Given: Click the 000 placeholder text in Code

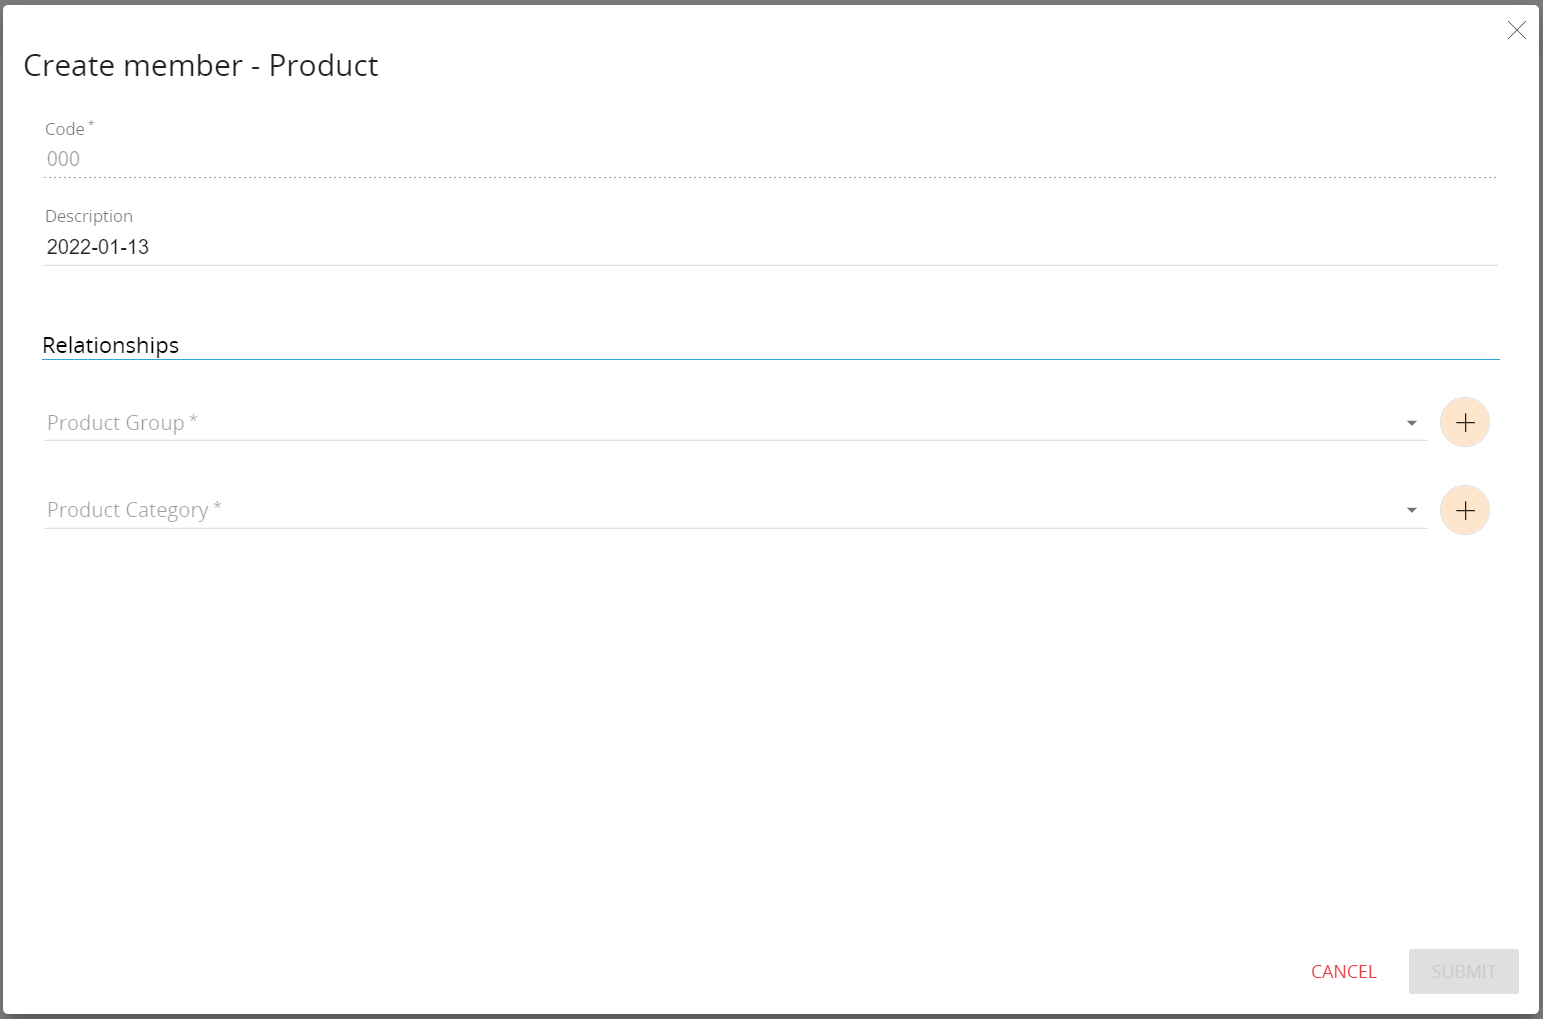Looking at the screenshot, I should pyautogui.click(x=63, y=159).
